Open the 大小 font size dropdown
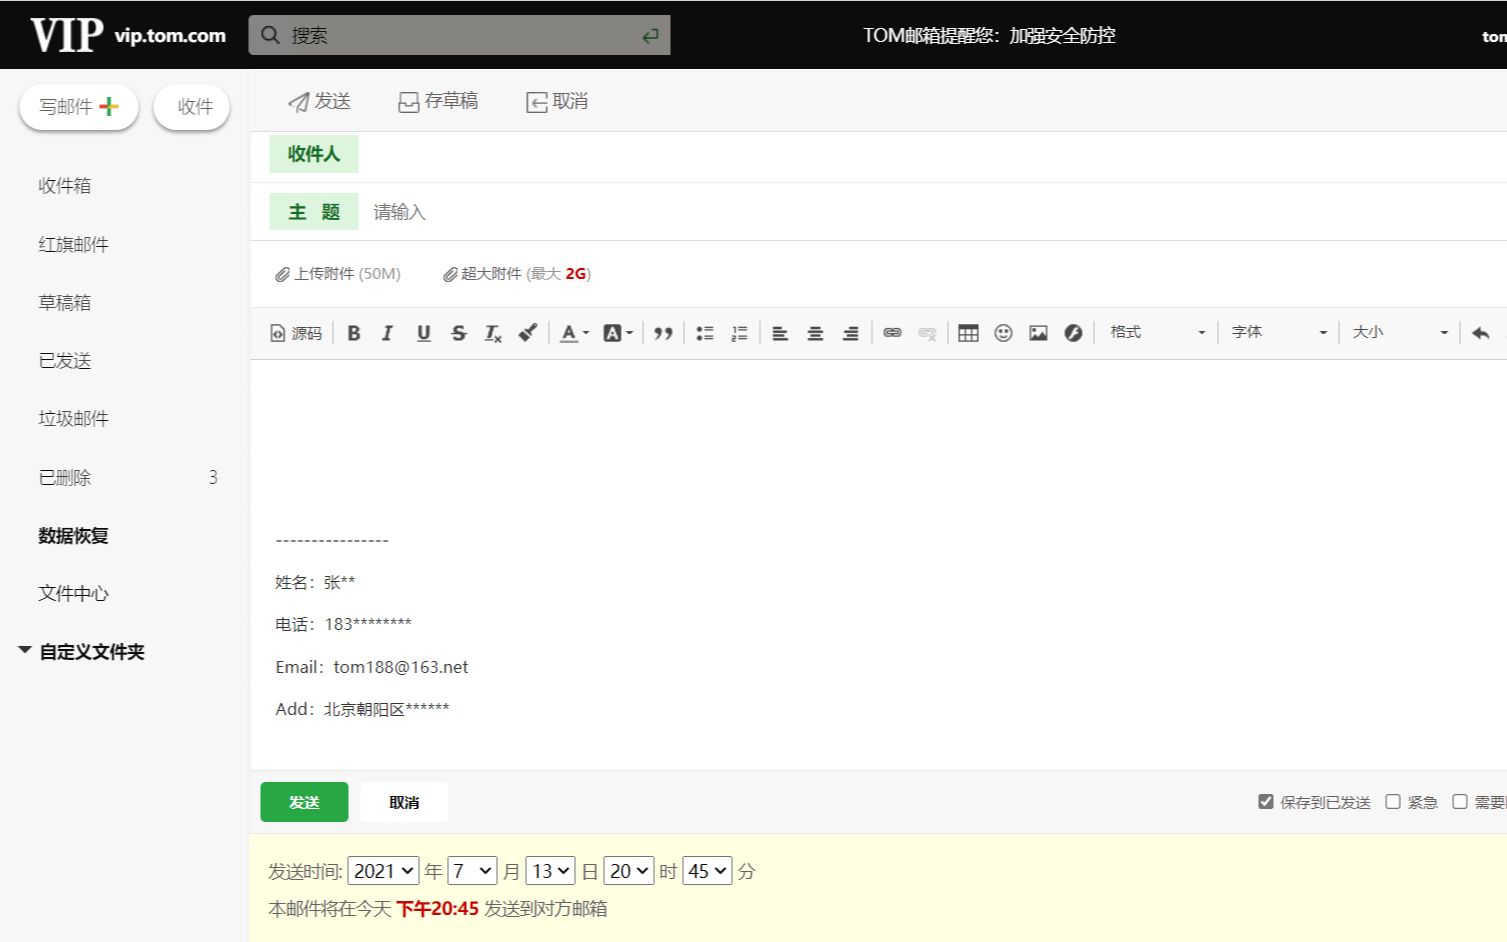The height and width of the screenshot is (942, 1507). (1400, 332)
